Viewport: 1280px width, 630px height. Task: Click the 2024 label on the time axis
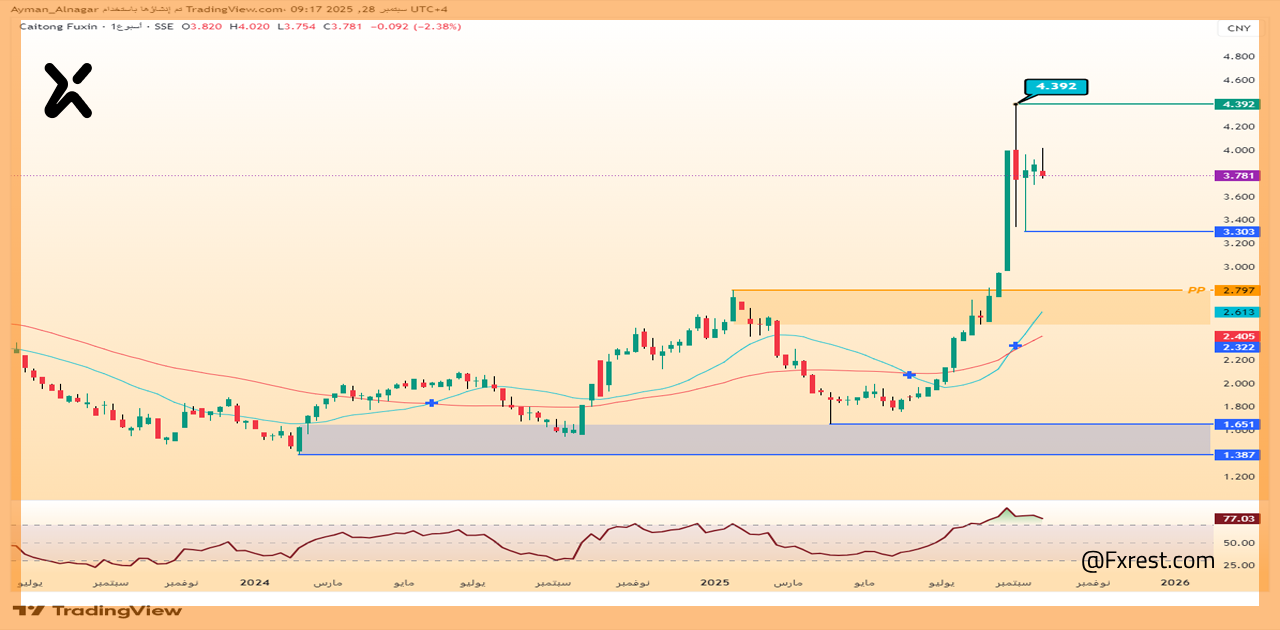click(255, 581)
